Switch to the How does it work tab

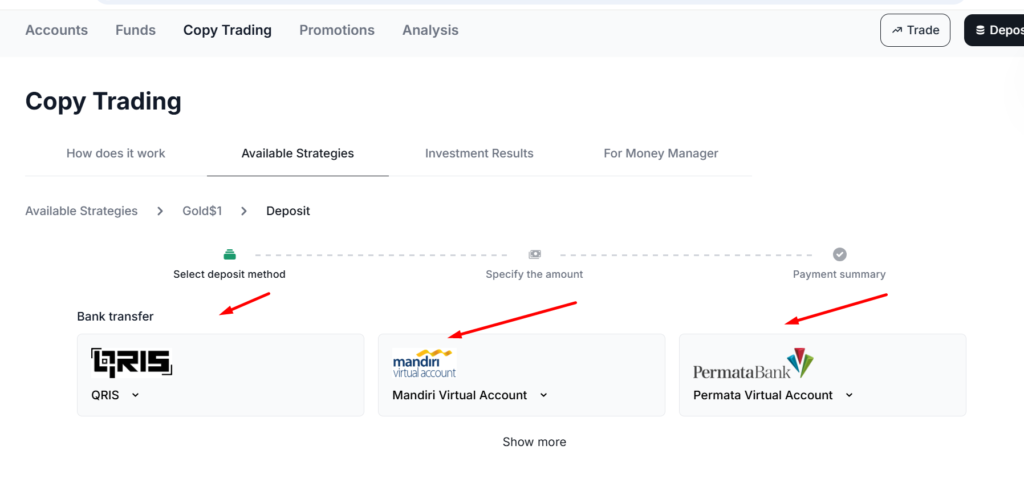(116, 153)
